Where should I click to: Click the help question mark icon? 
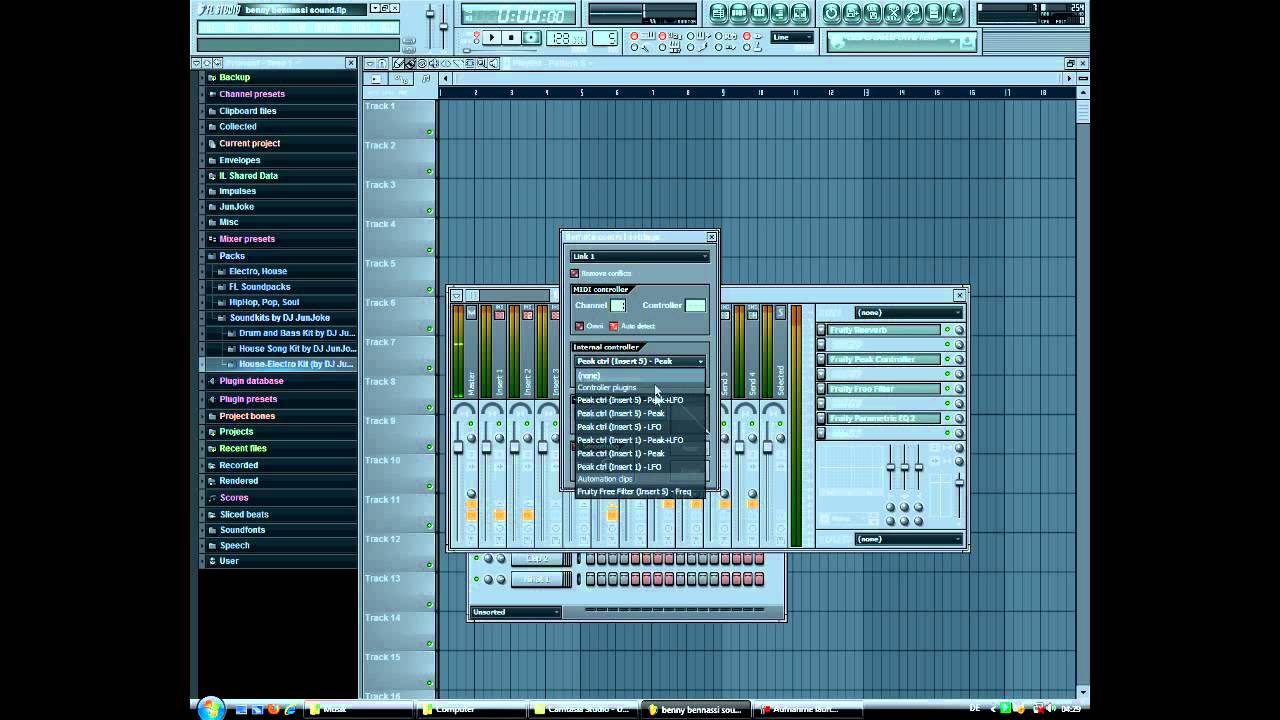(x=954, y=13)
